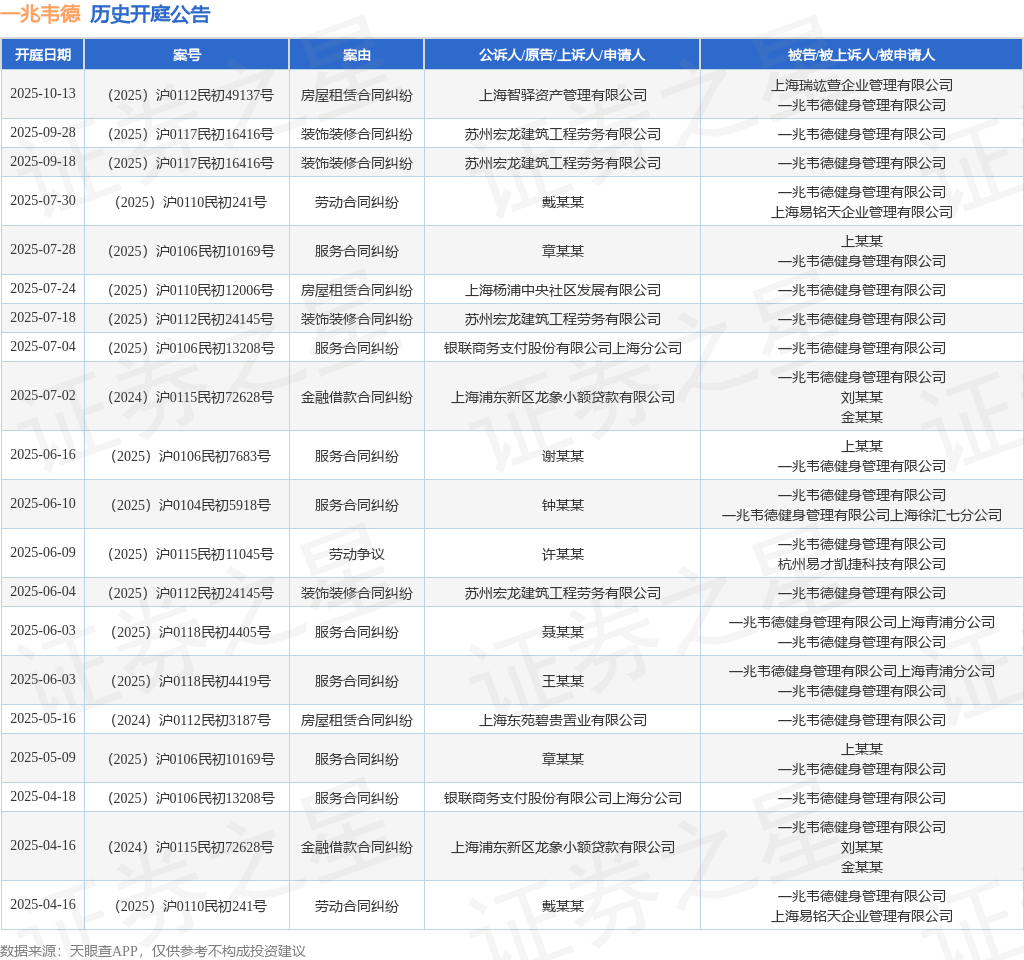Select case number 沪0112民初49137号
The width and height of the screenshot is (1024, 960).
point(191,95)
